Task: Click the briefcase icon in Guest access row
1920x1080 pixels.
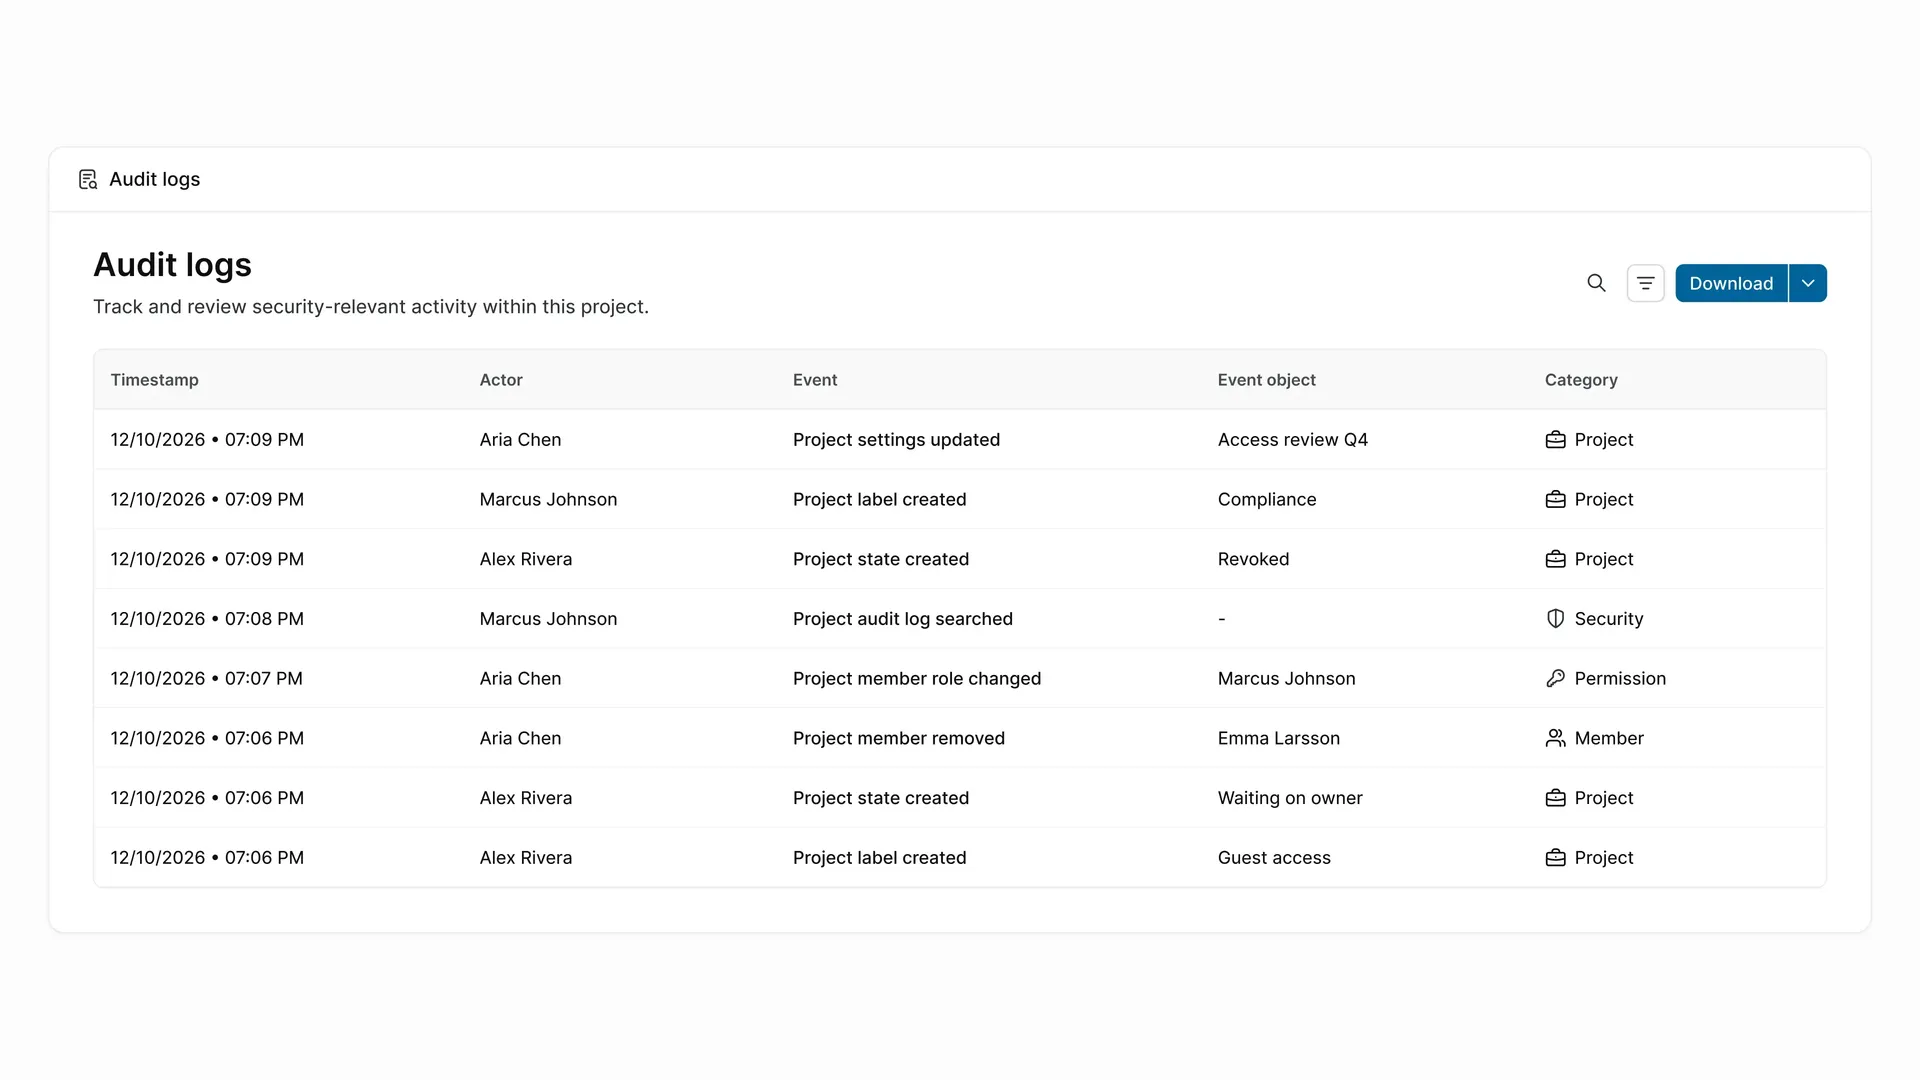Action: coord(1555,858)
